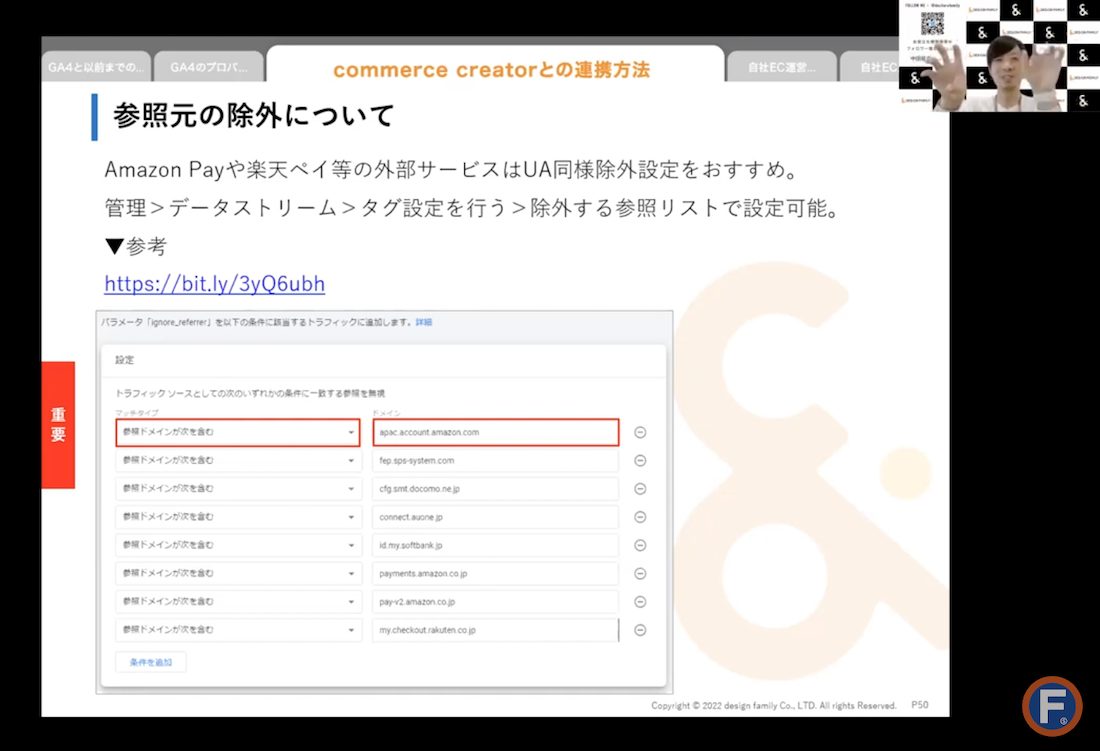The height and width of the screenshot is (751, 1100).
Task: Open match type dropdown for payments.amazon.co.jp
Action: pyautogui.click(x=238, y=574)
